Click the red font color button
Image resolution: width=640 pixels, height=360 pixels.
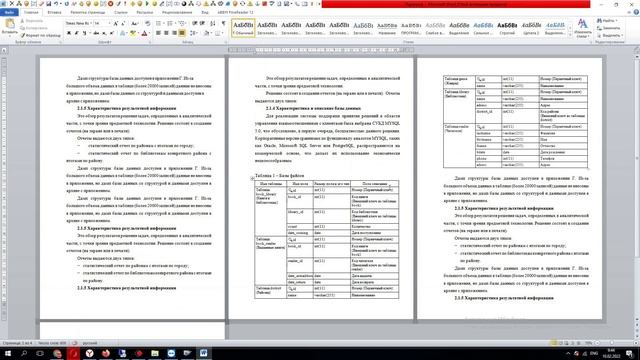[x=144, y=33]
